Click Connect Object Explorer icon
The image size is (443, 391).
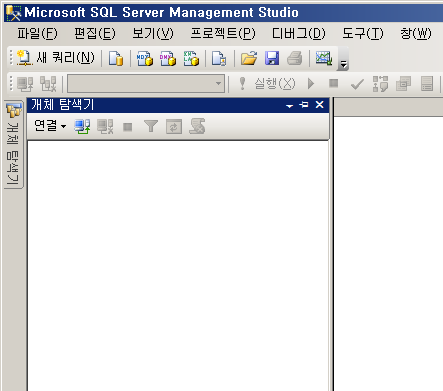(x=82, y=127)
